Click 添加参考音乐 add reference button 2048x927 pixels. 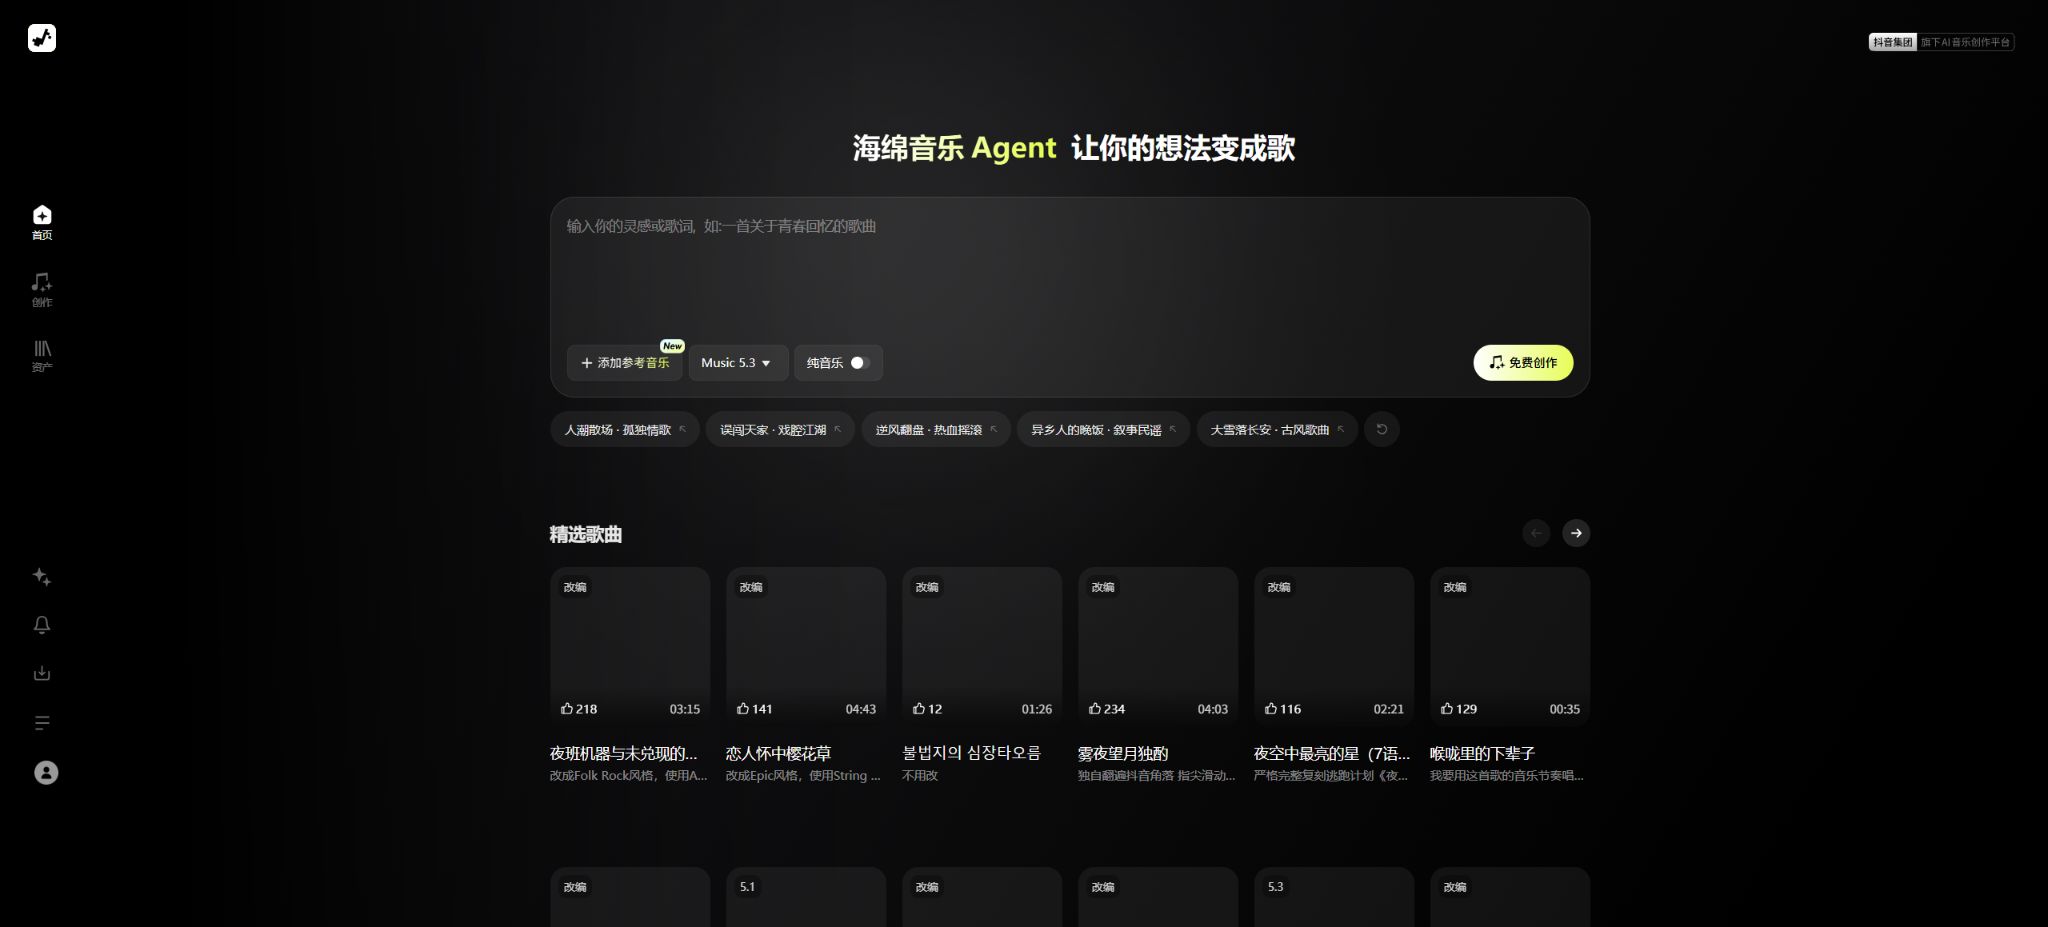[x=625, y=363]
